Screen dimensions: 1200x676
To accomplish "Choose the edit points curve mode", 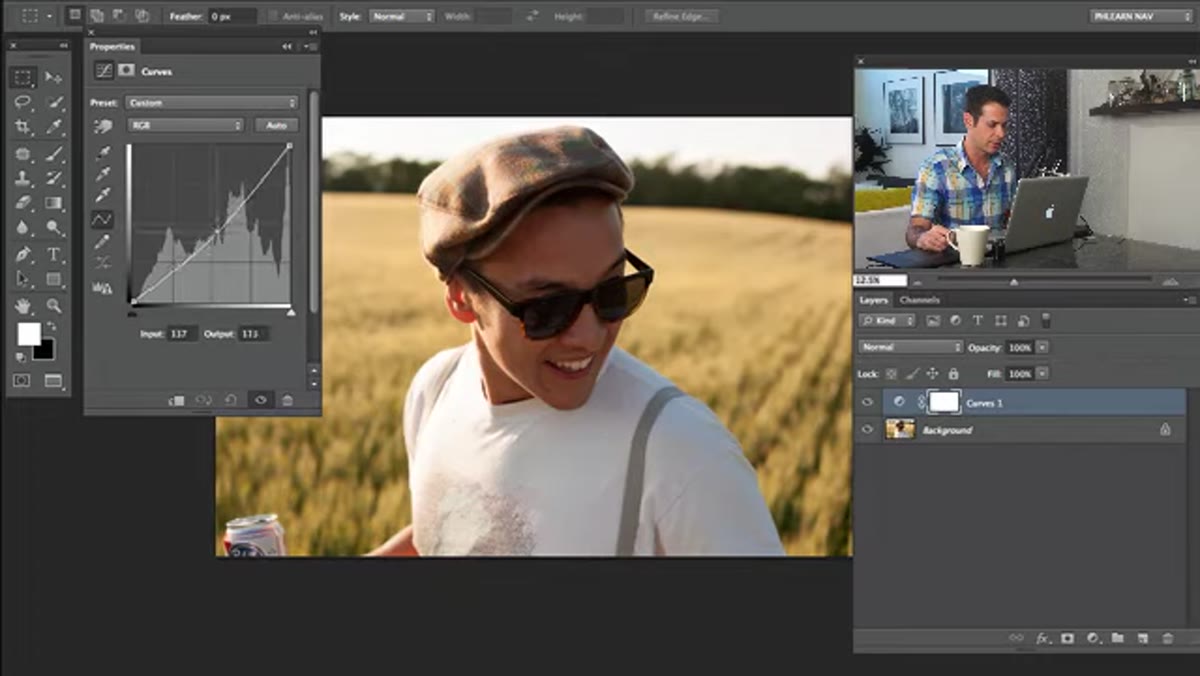I will 102,219.
